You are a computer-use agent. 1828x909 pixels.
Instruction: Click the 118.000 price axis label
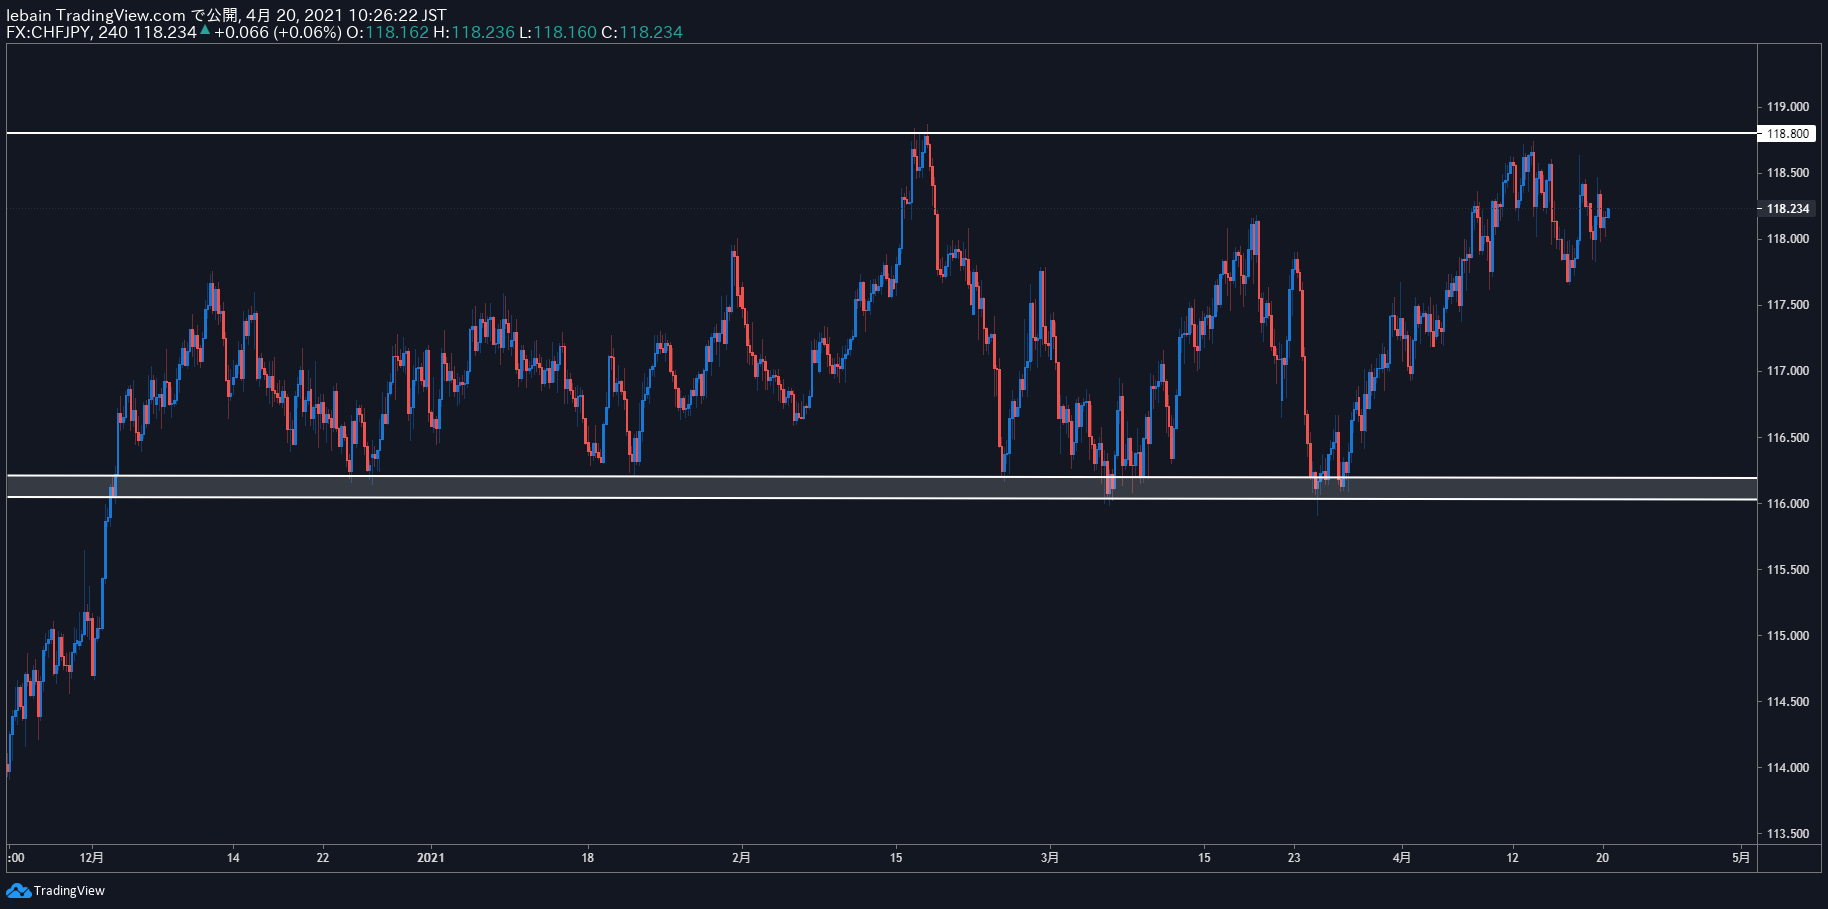(x=1787, y=239)
